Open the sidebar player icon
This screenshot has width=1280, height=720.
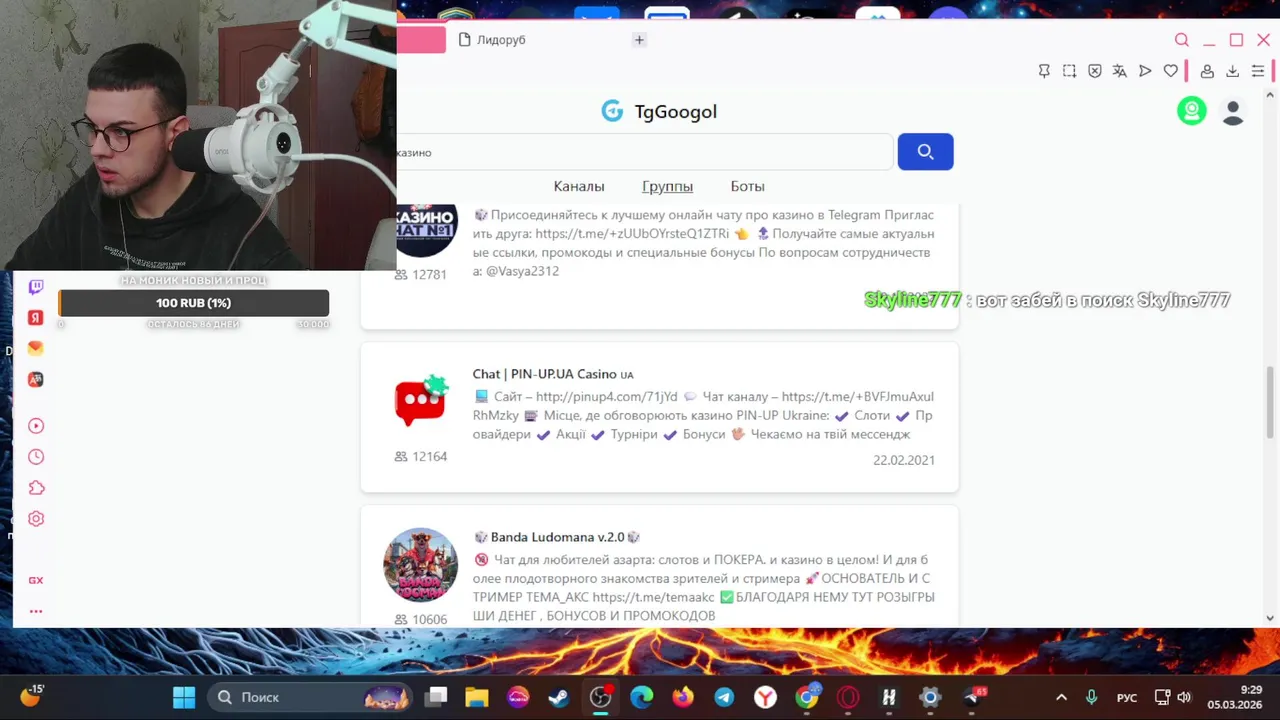(36, 426)
